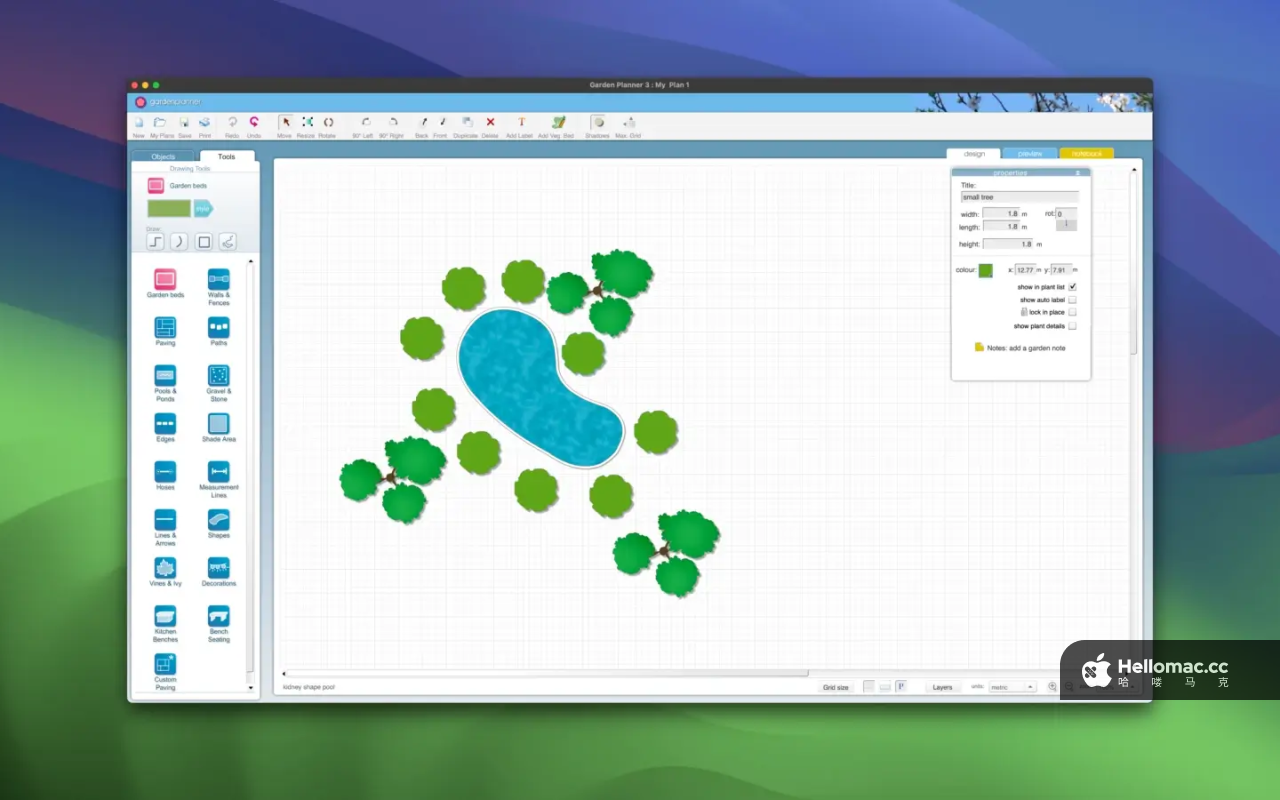Rotate object 90° Left

[x=366, y=123]
